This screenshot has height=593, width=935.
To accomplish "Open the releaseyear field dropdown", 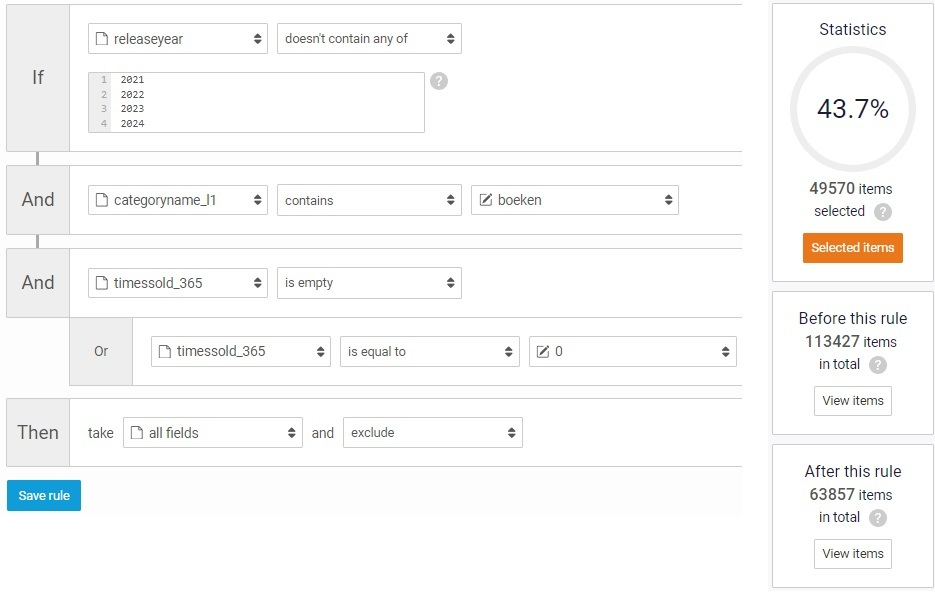I will (x=178, y=39).
